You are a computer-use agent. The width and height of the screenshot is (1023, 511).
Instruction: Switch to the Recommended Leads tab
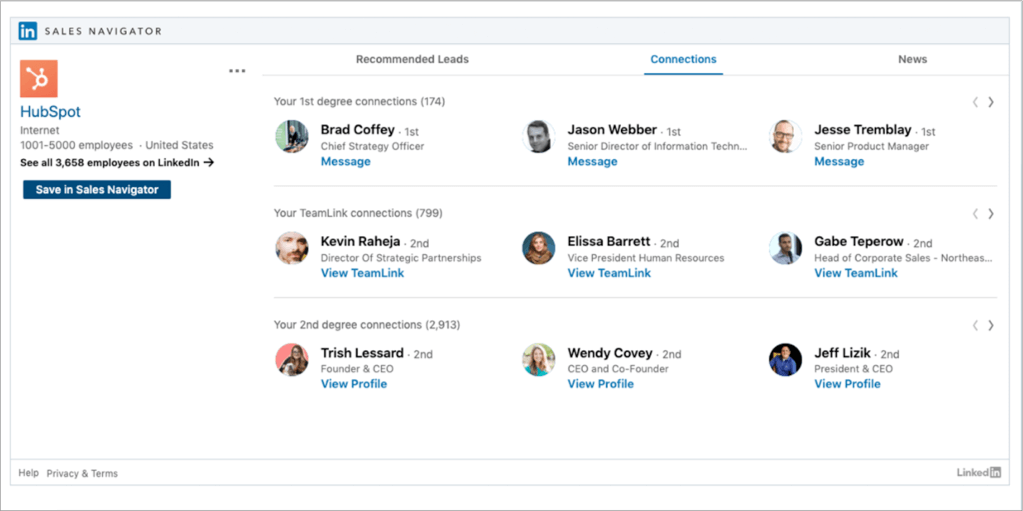tap(412, 60)
